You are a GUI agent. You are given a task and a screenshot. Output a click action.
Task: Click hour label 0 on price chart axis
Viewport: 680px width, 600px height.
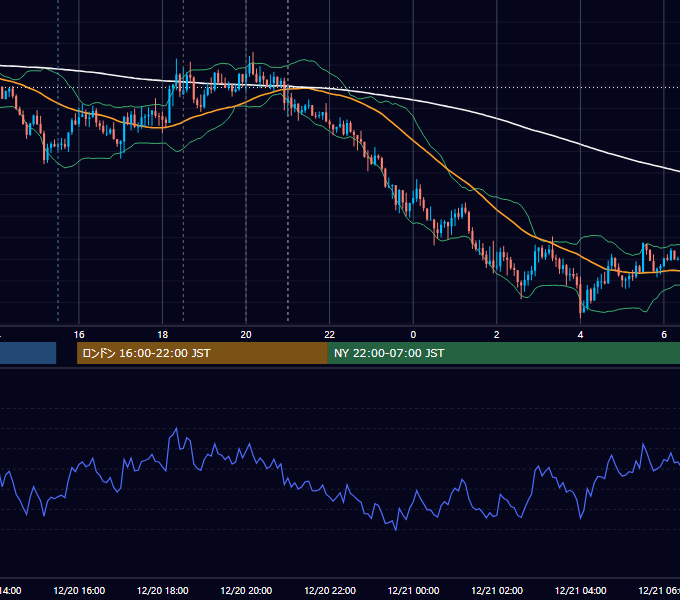tap(413, 335)
